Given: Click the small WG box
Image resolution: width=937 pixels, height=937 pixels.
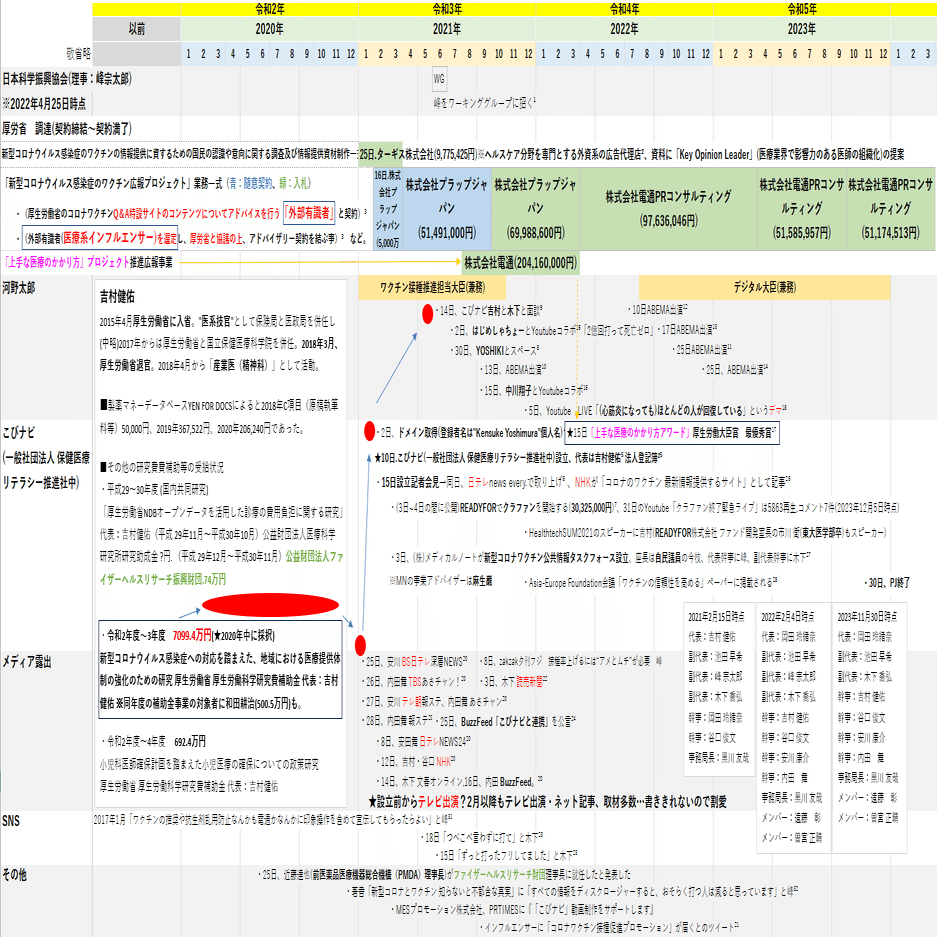Looking at the screenshot, I should tap(439, 78).
